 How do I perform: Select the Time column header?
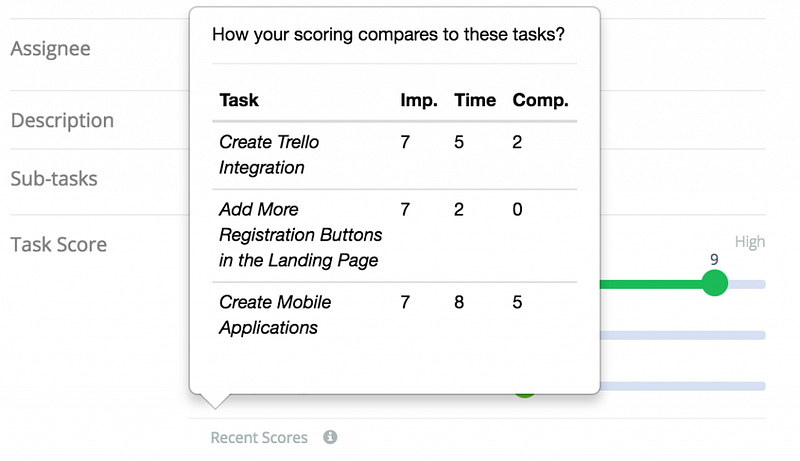click(475, 100)
